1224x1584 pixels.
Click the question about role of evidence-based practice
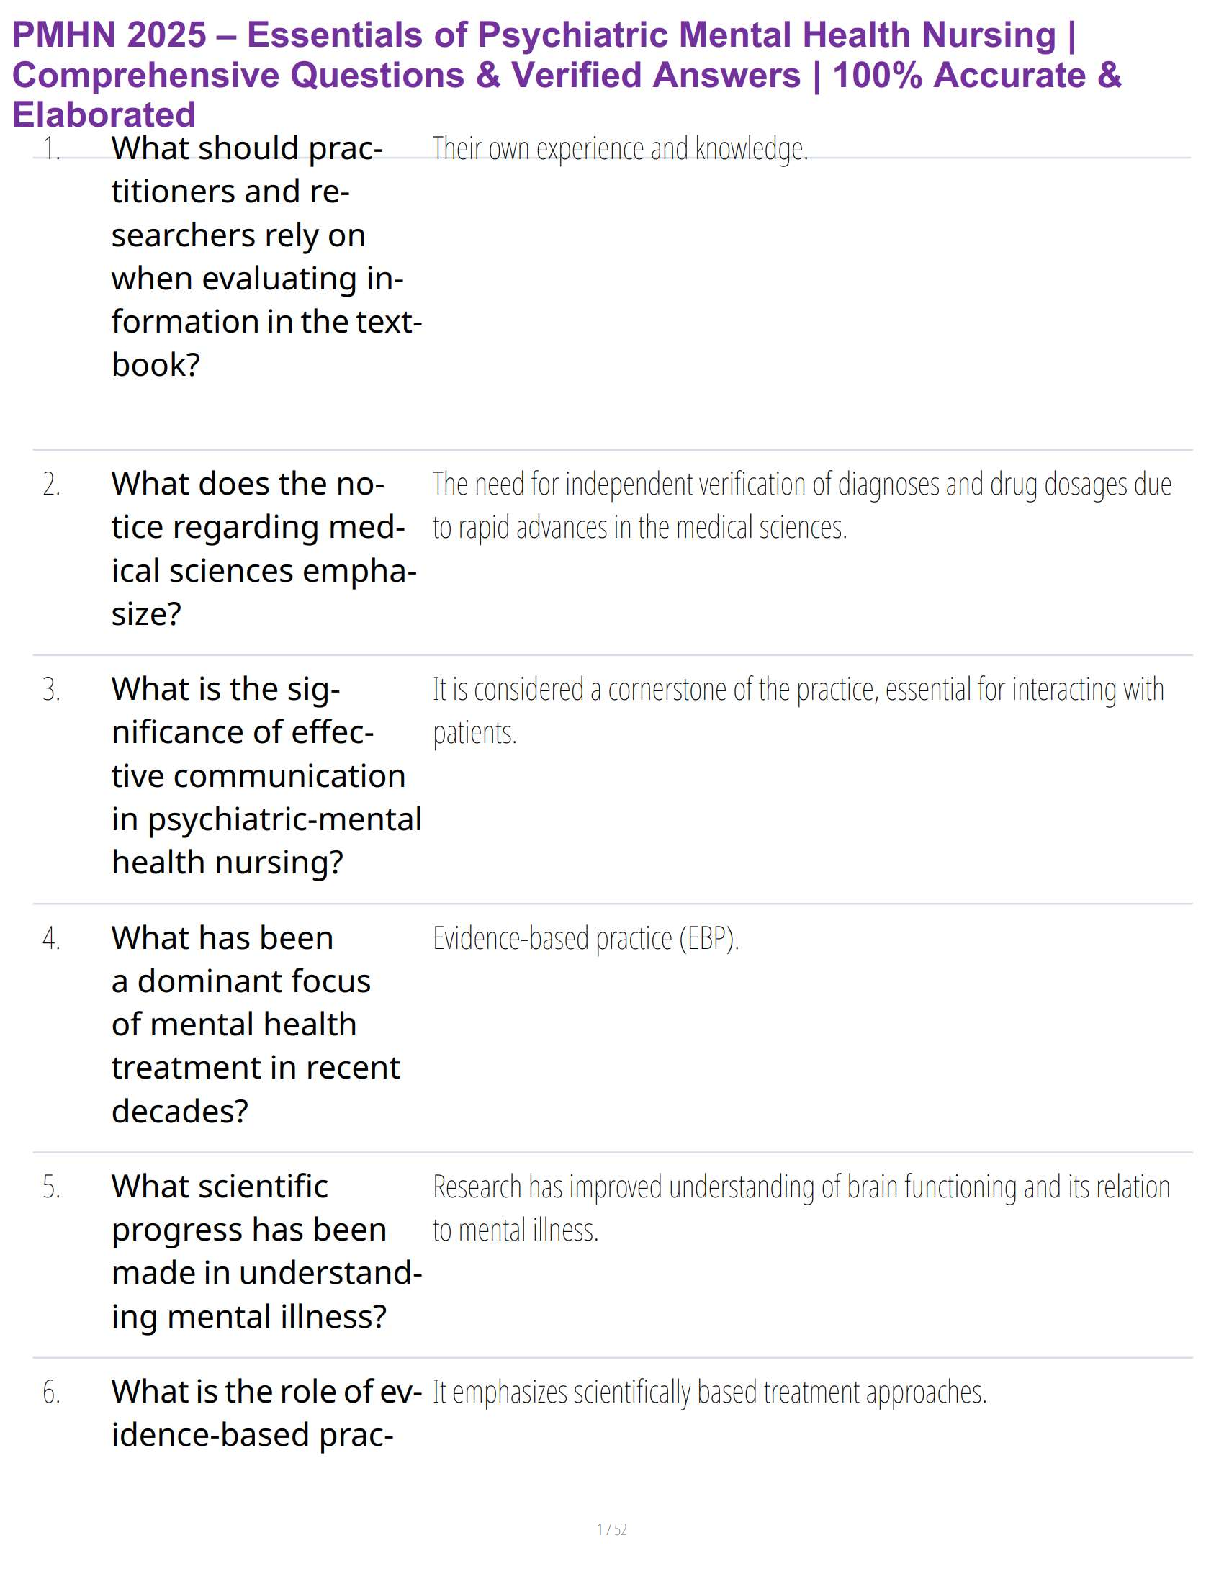pos(265,1413)
